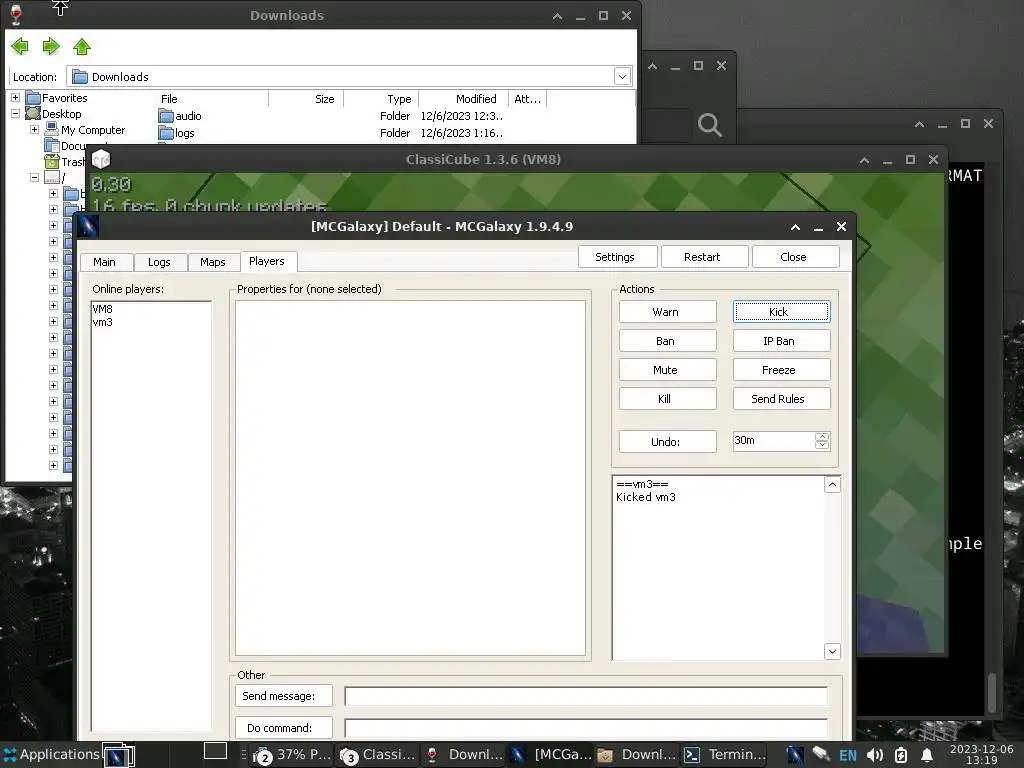
Task: Select VM8 in online players list
Action: (x=103, y=309)
